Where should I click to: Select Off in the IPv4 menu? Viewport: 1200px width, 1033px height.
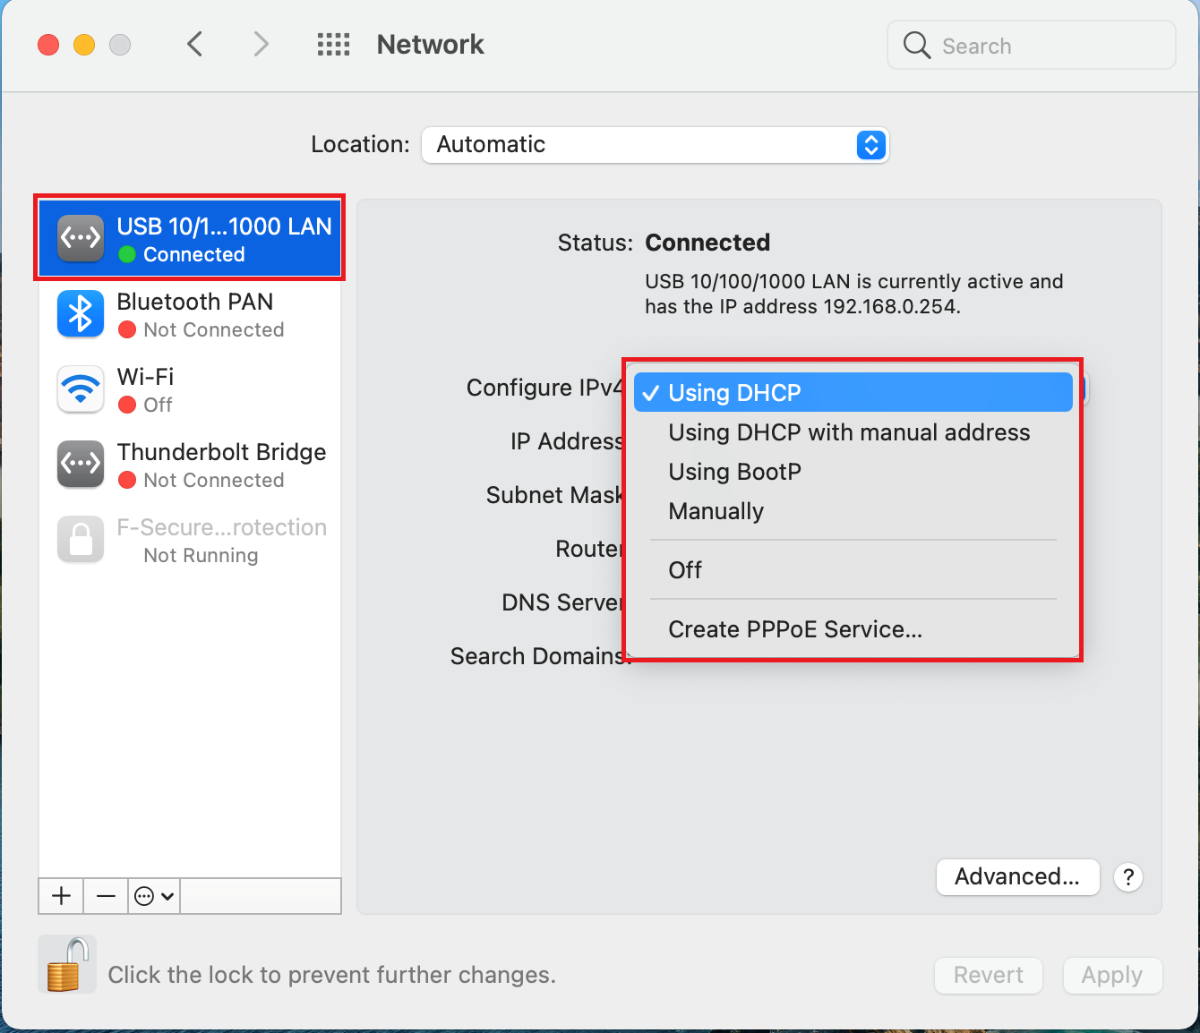click(x=685, y=570)
